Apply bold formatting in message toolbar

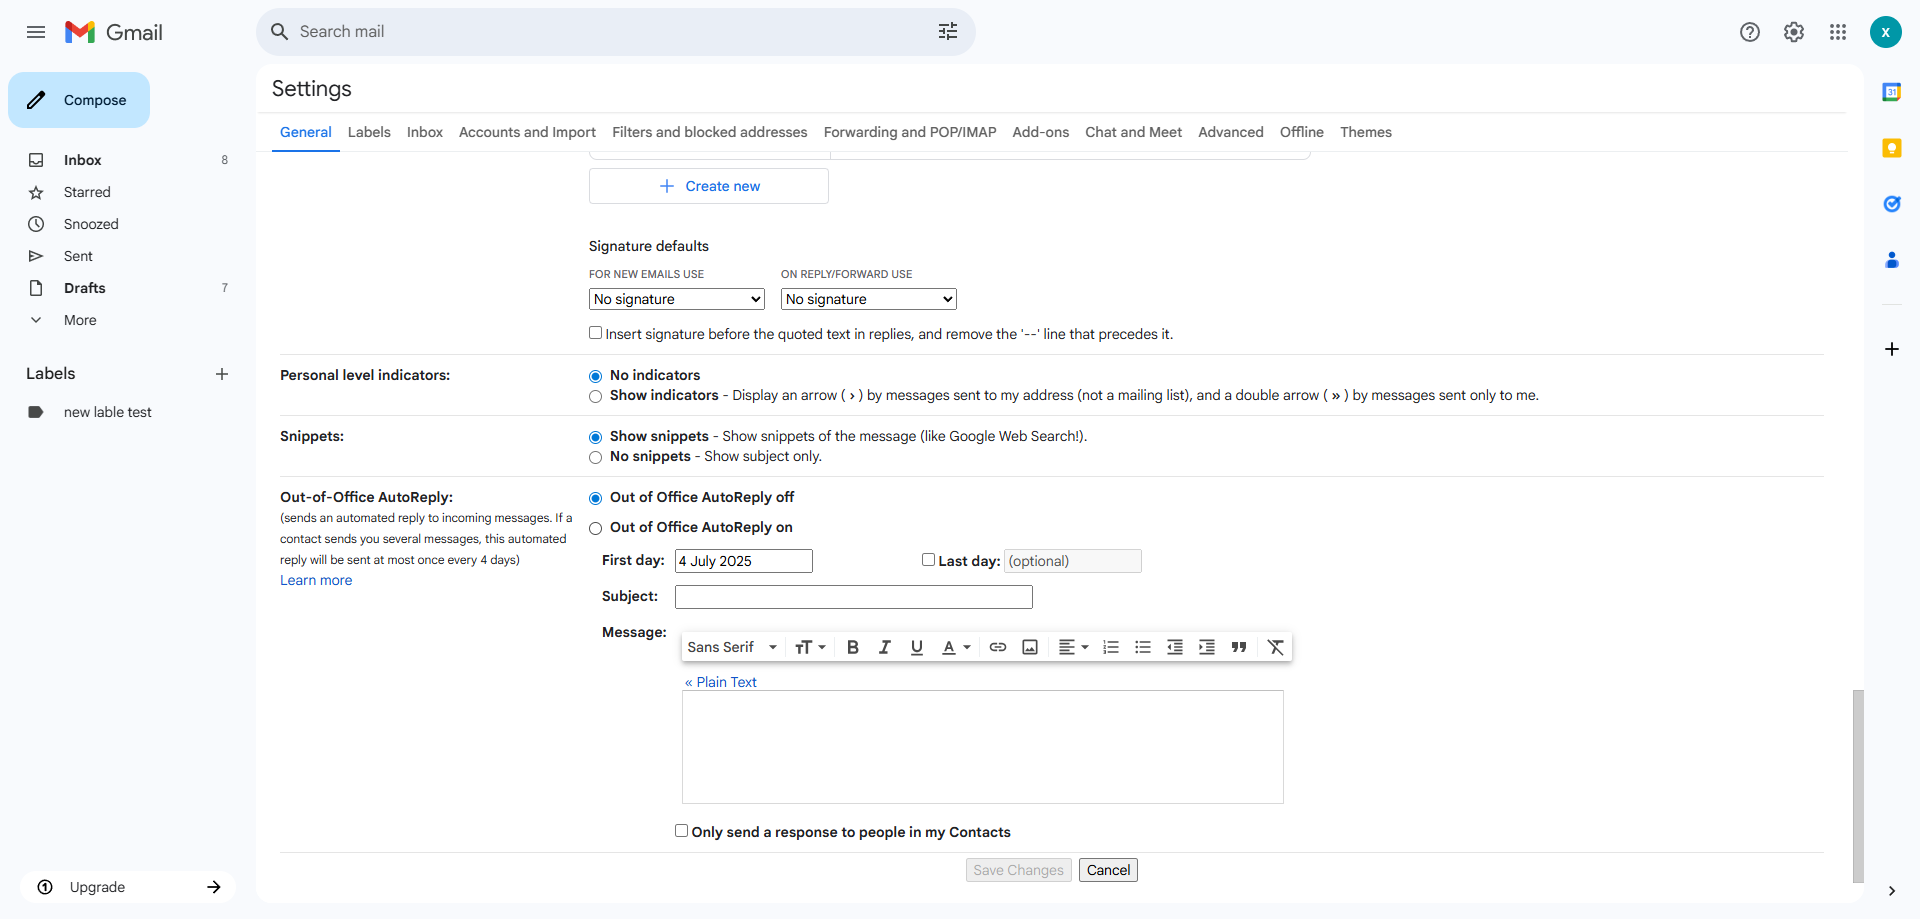(x=853, y=647)
